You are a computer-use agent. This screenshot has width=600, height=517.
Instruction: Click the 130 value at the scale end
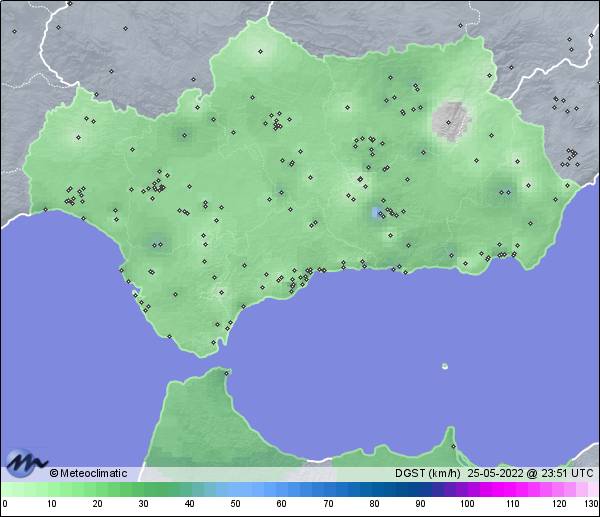tap(591, 504)
